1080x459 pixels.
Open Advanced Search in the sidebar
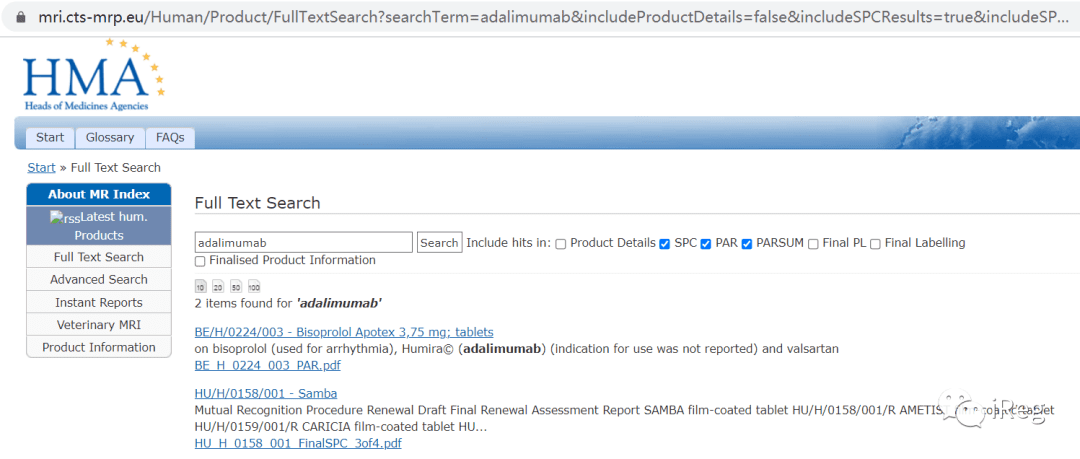coord(98,280)
